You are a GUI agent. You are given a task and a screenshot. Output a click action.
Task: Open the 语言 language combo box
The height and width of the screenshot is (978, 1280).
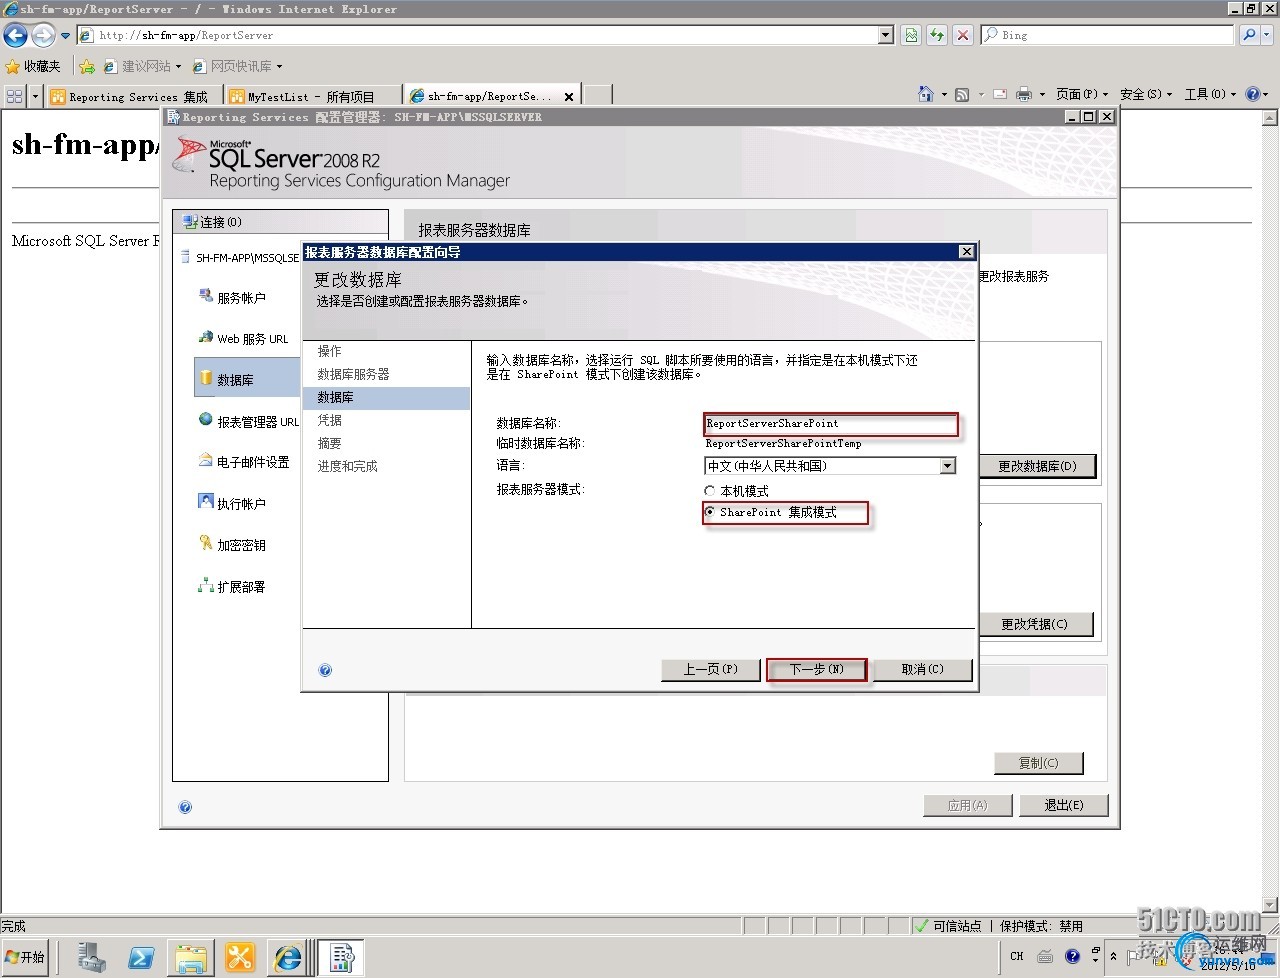(830, 466)
